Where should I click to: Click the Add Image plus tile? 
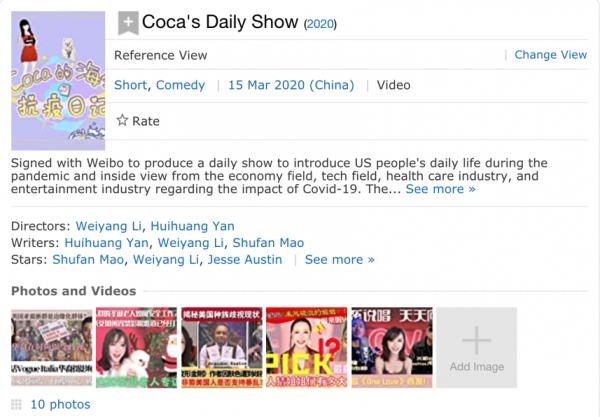(476, 347)
